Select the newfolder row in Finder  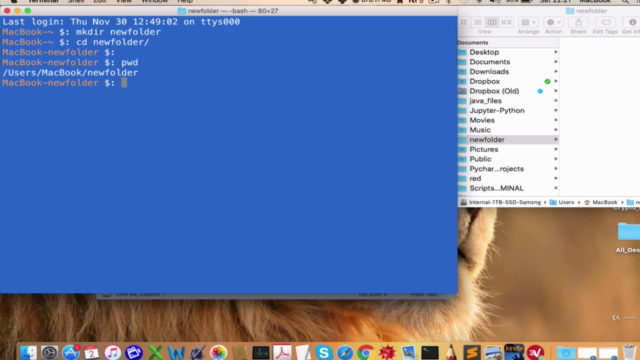point(508,140)
